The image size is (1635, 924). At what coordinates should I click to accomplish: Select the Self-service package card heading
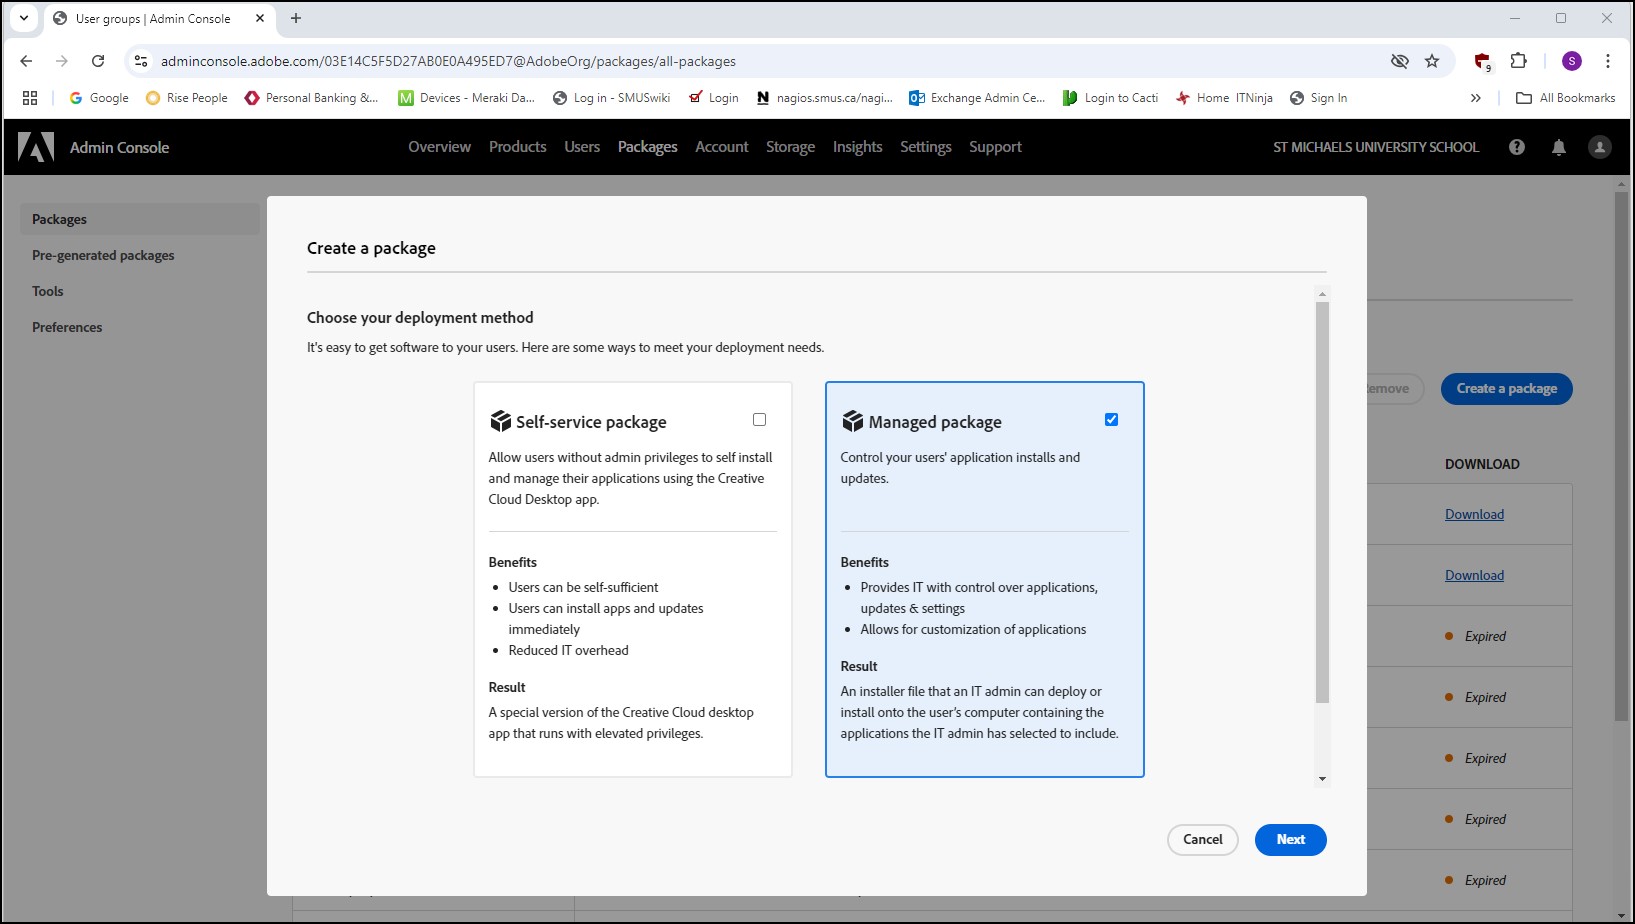point(591,422)
